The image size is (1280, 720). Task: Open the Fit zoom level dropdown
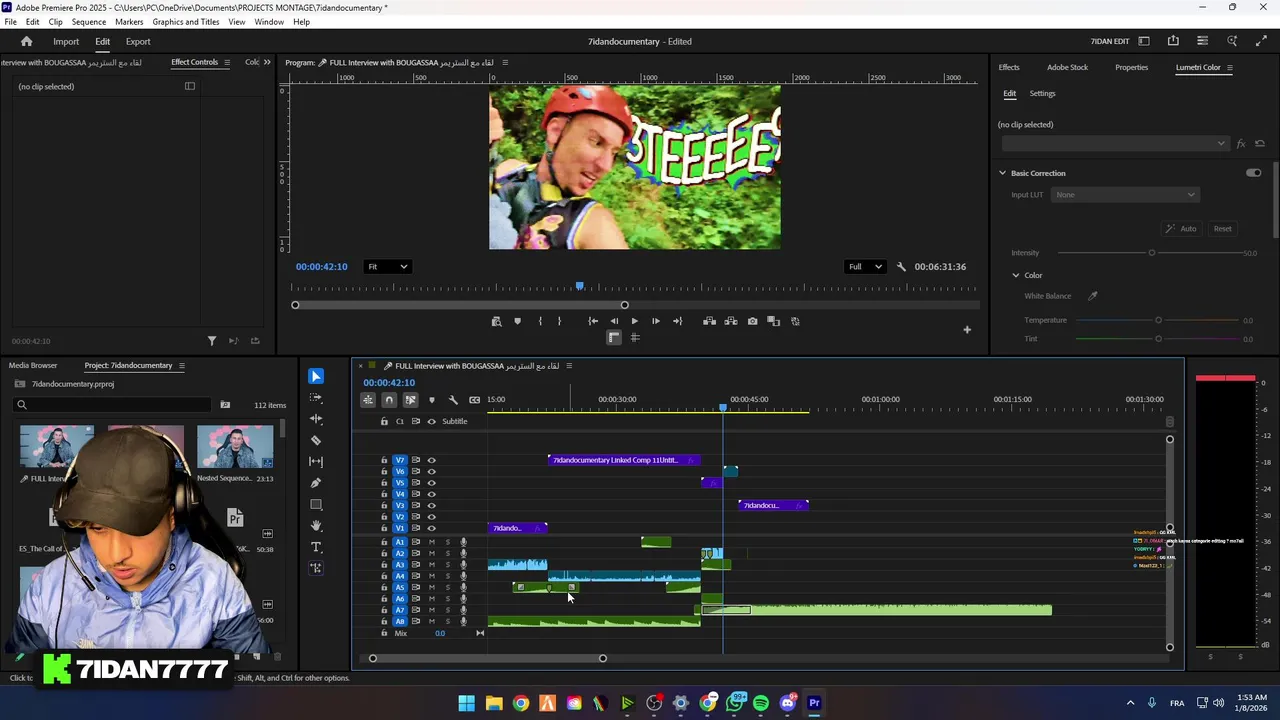(387, 267)
